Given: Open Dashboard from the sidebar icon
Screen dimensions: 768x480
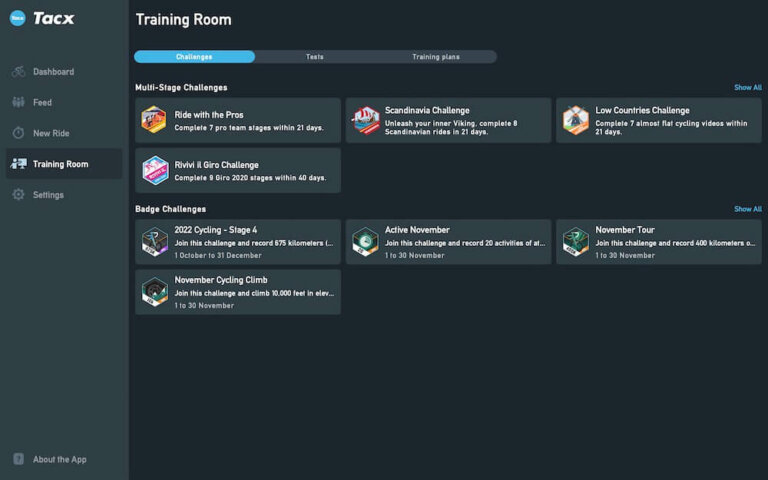Looking at the screenshot, I should coord(18,72).
